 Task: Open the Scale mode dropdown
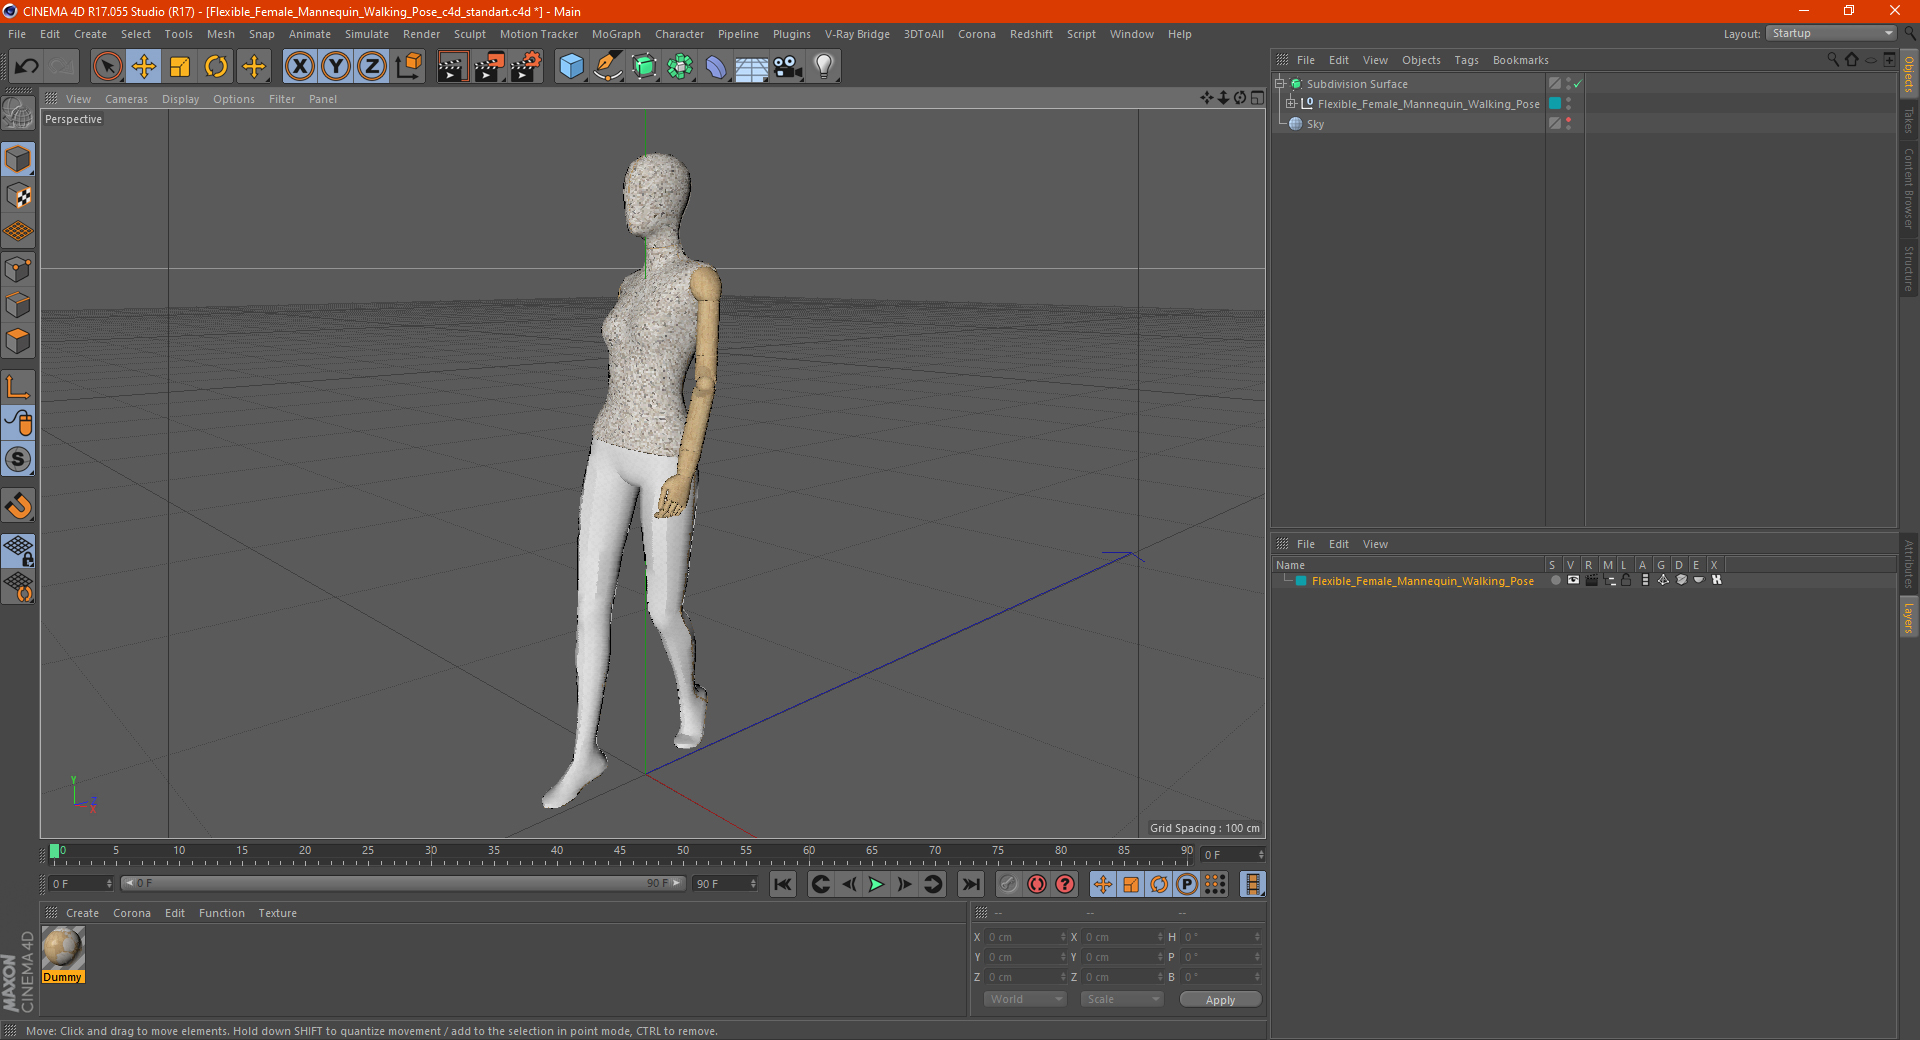(1122, 999)
